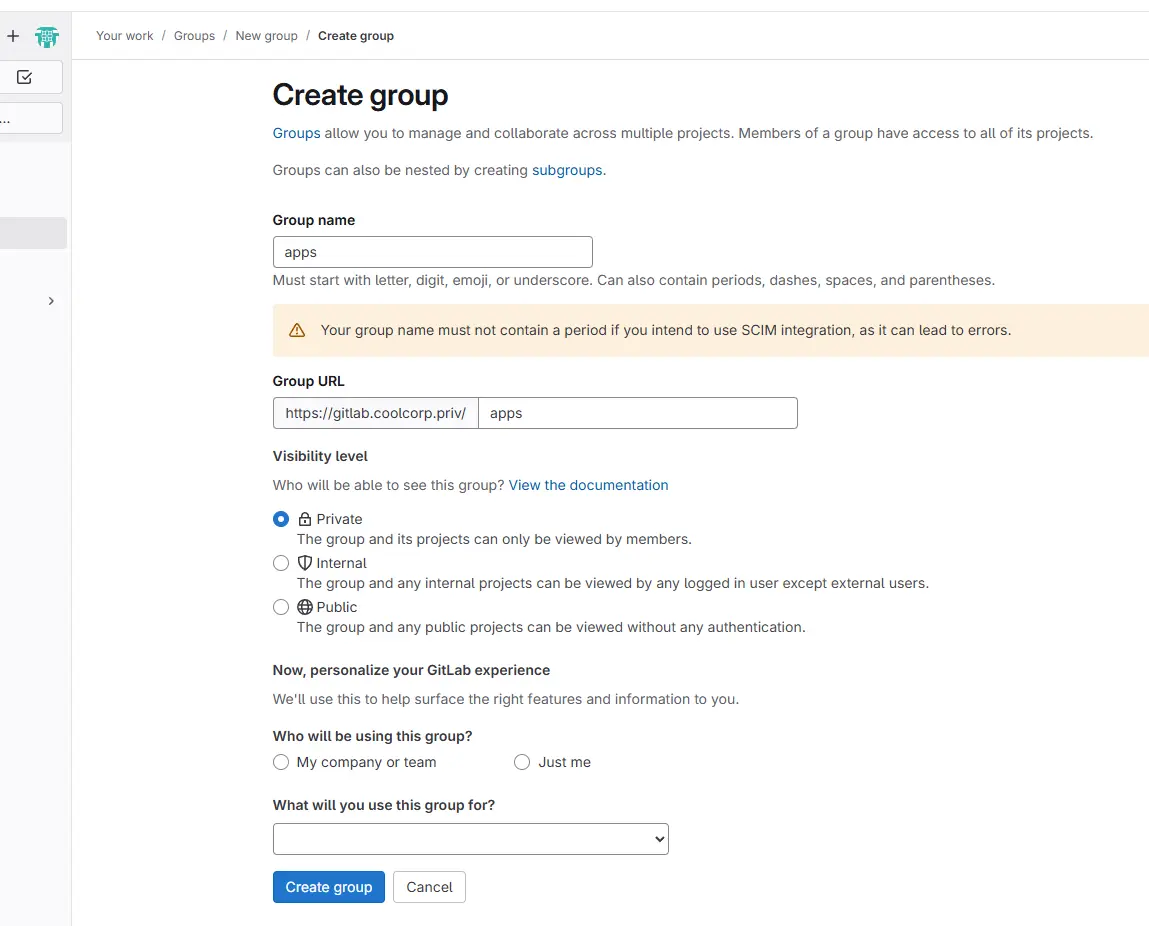The width and height of the screenshot is (1149, 926).
Task: Go to Groups breadcrumb
Action: click(x=194, y=36)
